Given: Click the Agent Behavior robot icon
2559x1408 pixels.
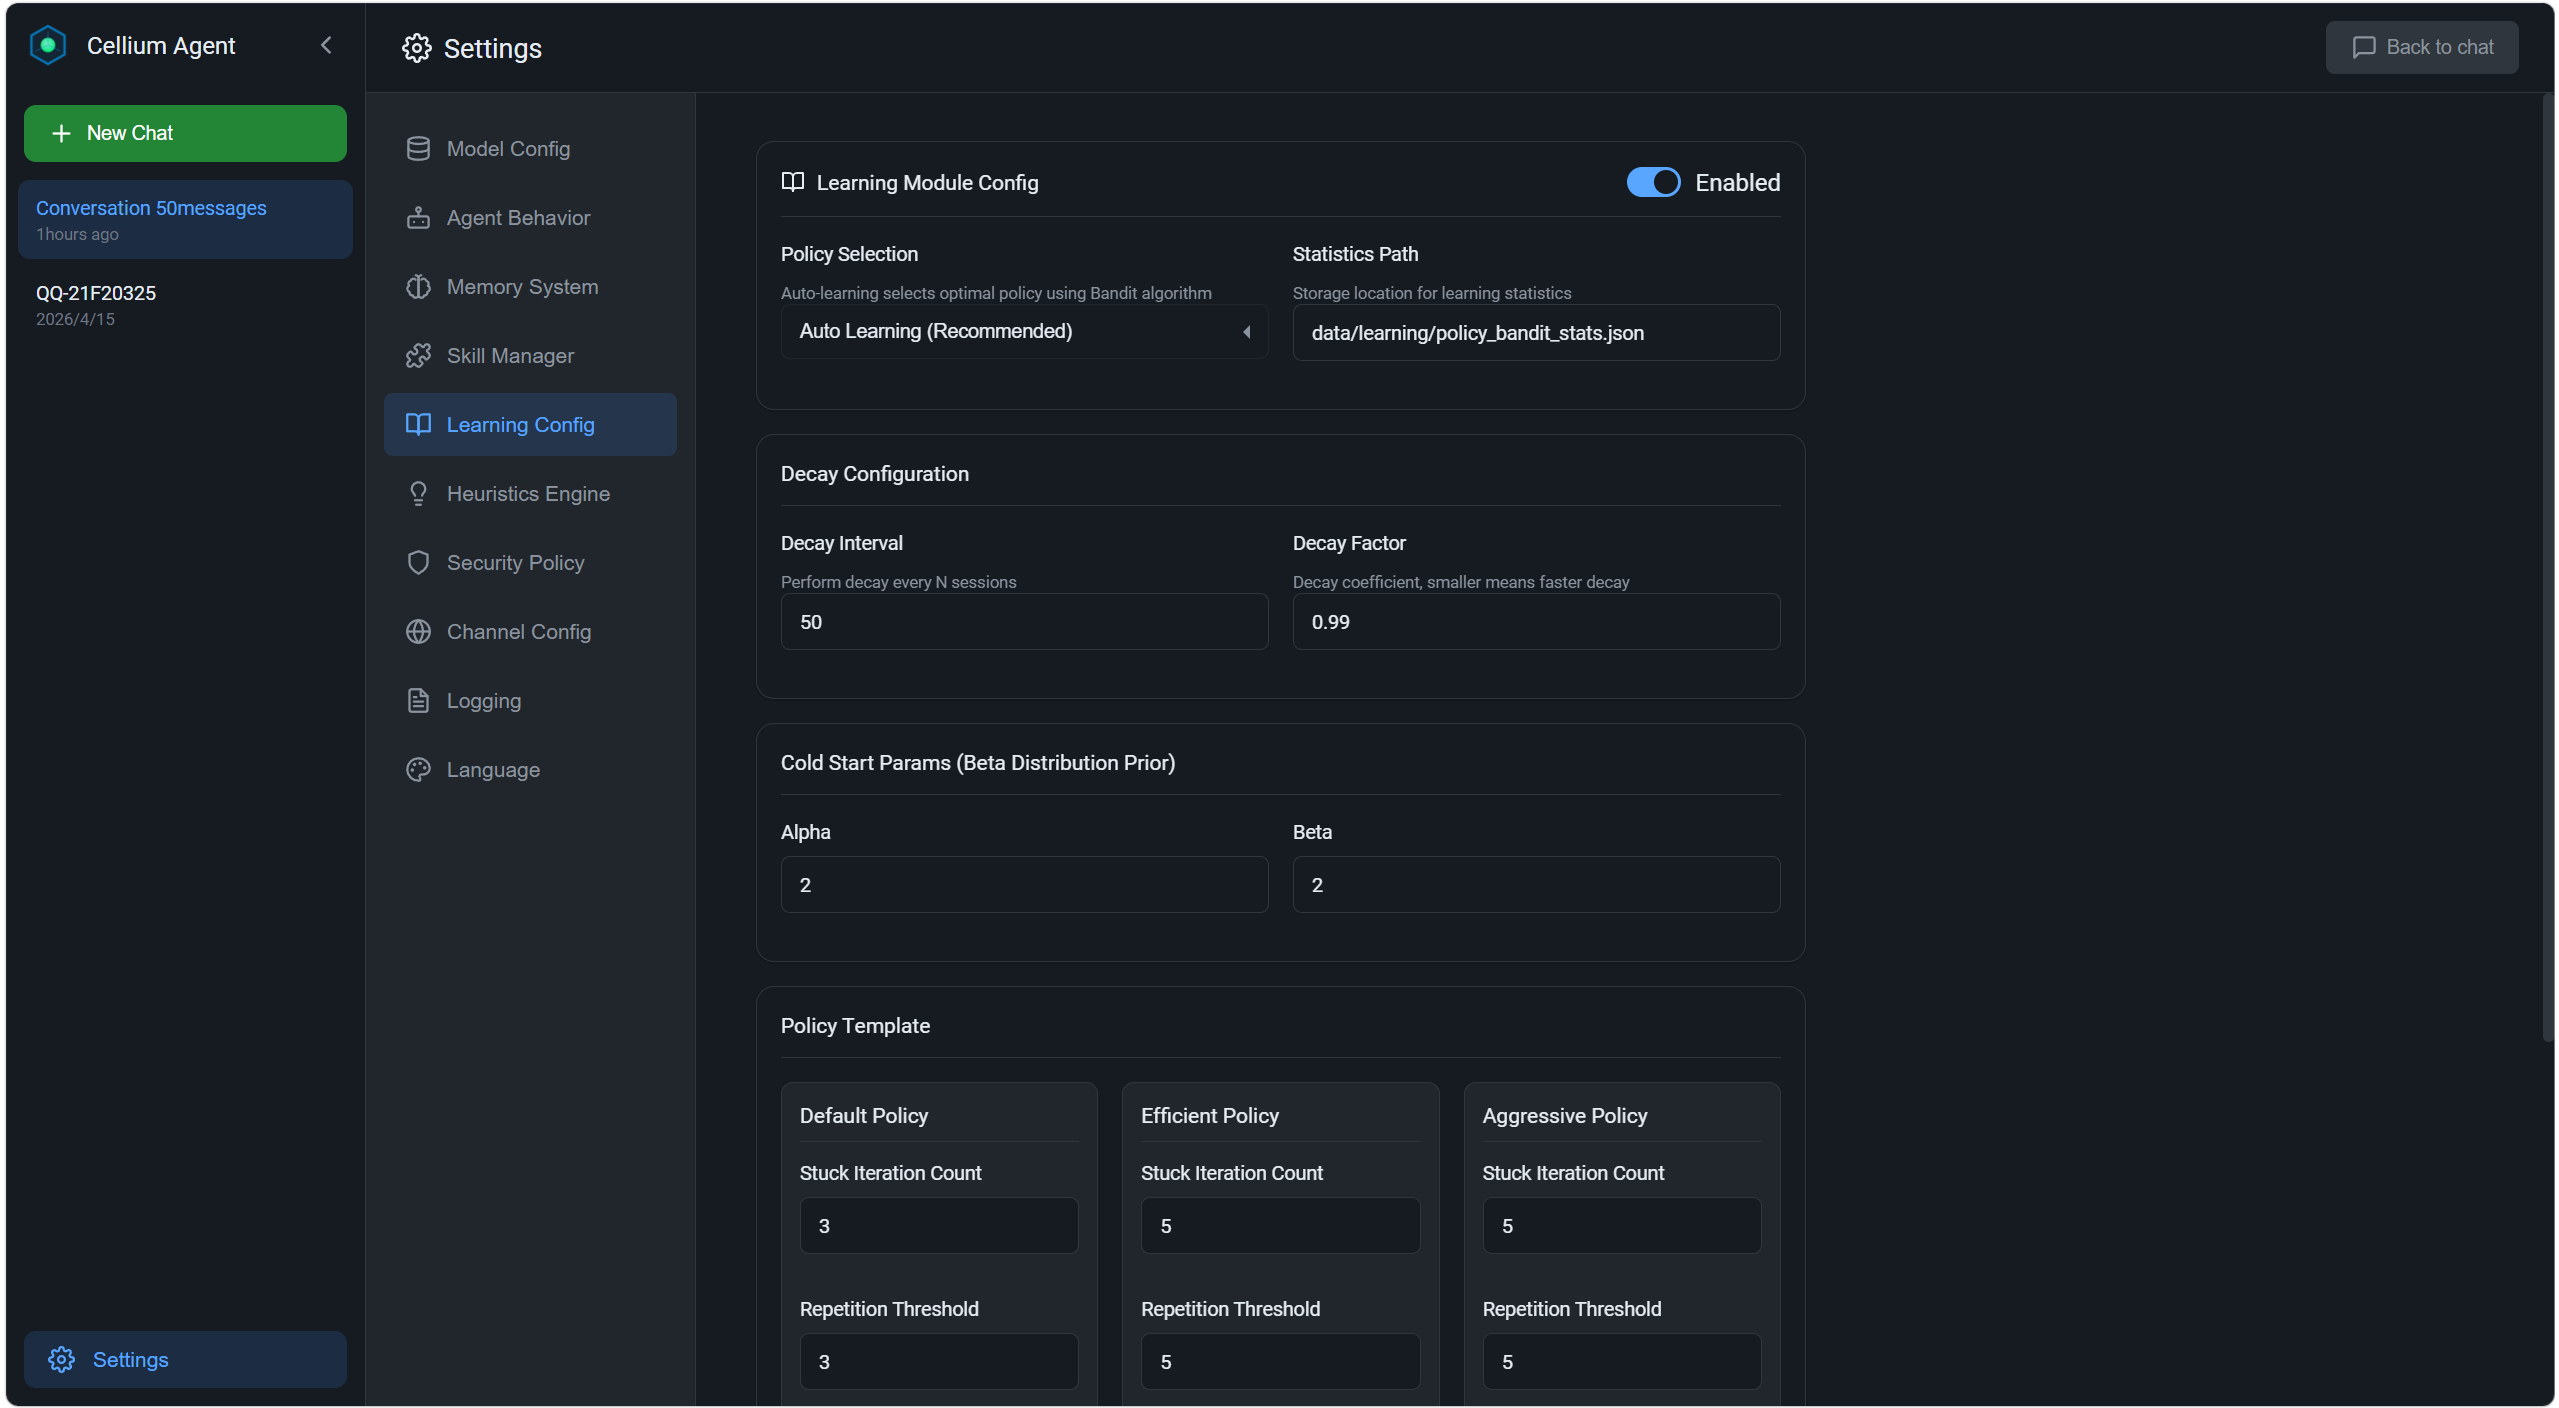Looking at the screenshot, I should pyautogui.click(x=418, y=218).
